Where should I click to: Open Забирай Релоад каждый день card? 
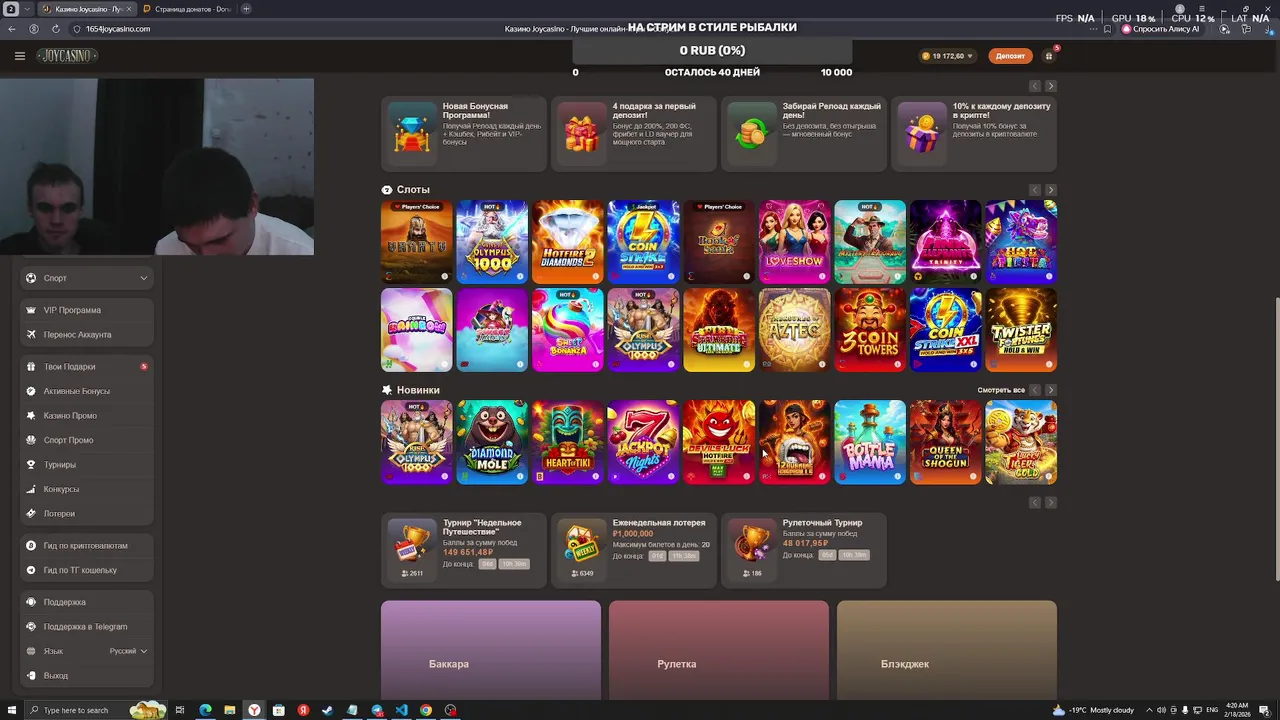coord(804,133)
